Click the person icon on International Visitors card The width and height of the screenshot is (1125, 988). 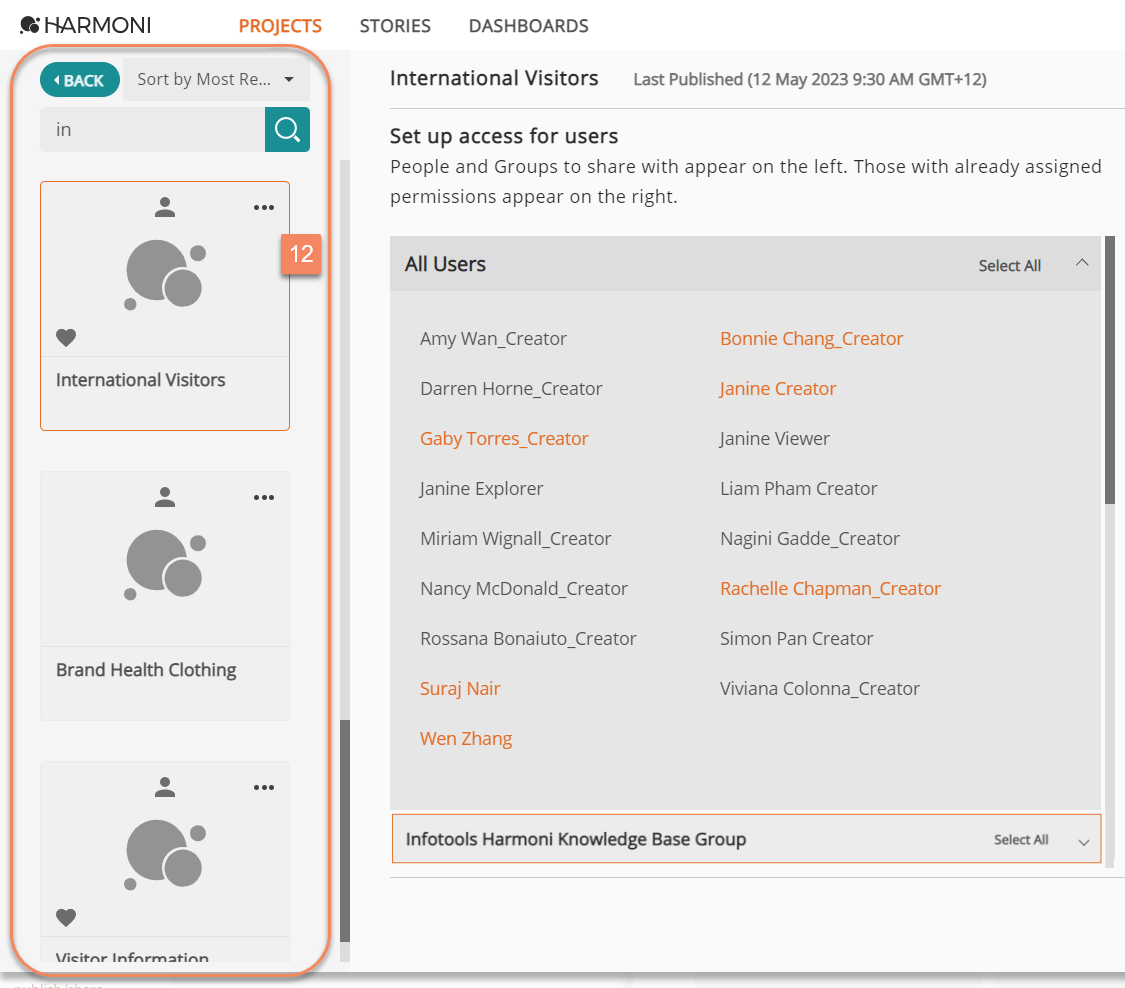point(166,207)
